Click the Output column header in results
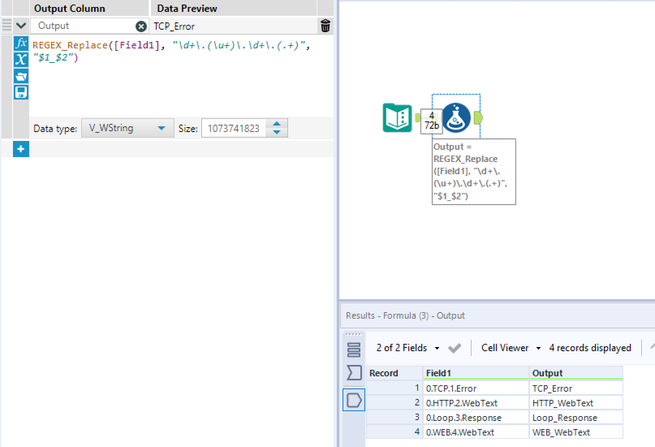Viewport: 655px width, 447px height. click(x=576, y=373)
